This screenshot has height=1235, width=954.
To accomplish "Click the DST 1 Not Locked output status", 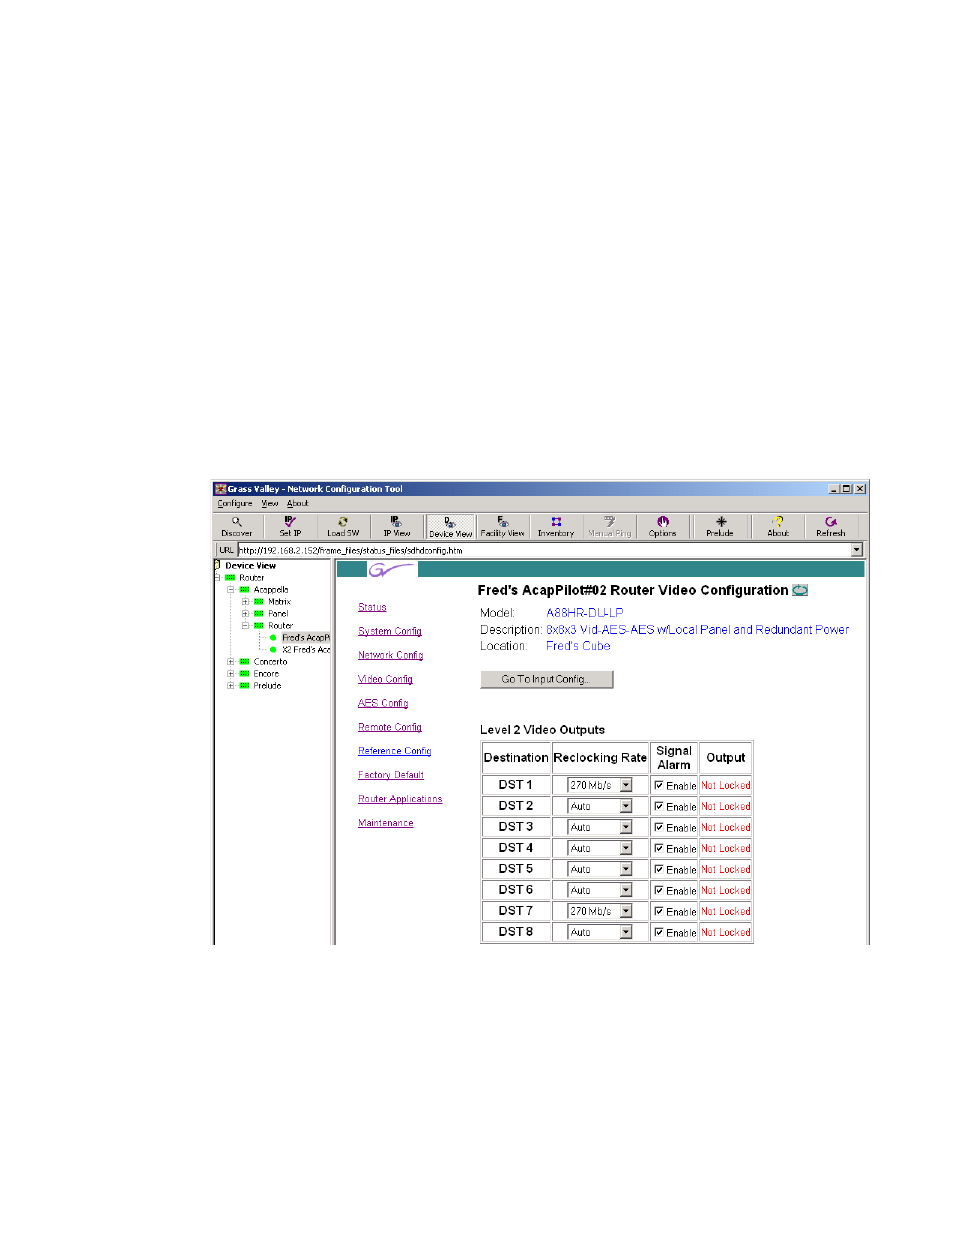I will (x=726, y=785).
